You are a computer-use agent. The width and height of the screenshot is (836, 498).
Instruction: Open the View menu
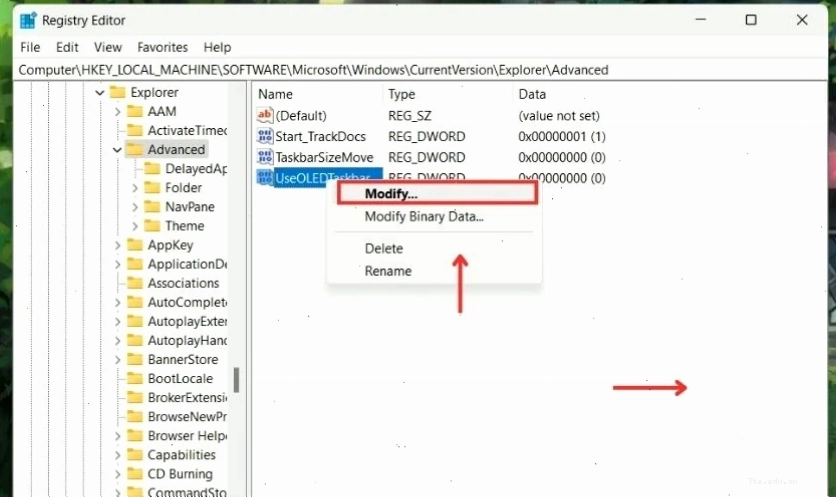tap(108, 47)
